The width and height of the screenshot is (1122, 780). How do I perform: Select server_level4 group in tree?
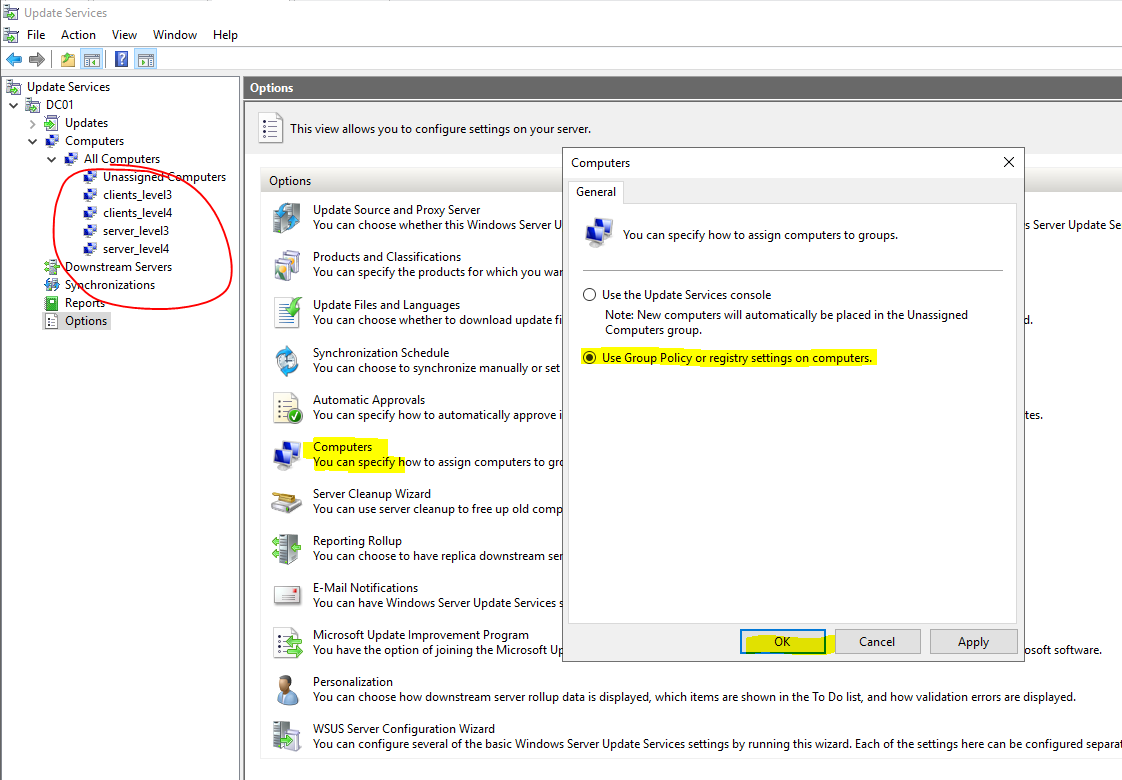136,248
